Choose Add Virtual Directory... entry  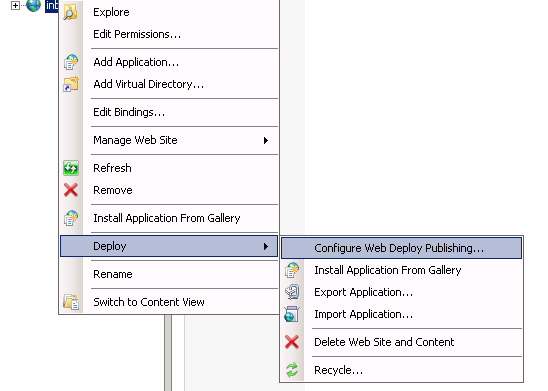click(169, 84)
